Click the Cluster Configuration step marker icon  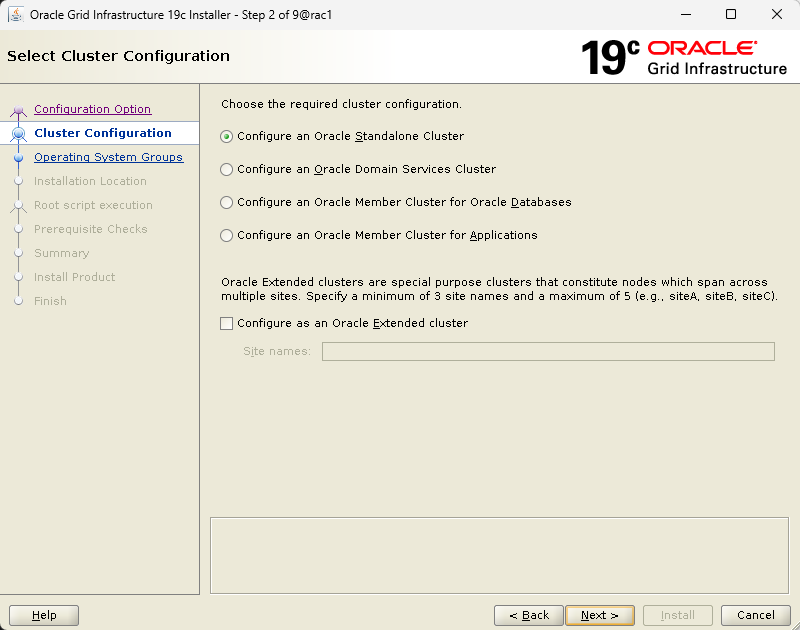18,134
